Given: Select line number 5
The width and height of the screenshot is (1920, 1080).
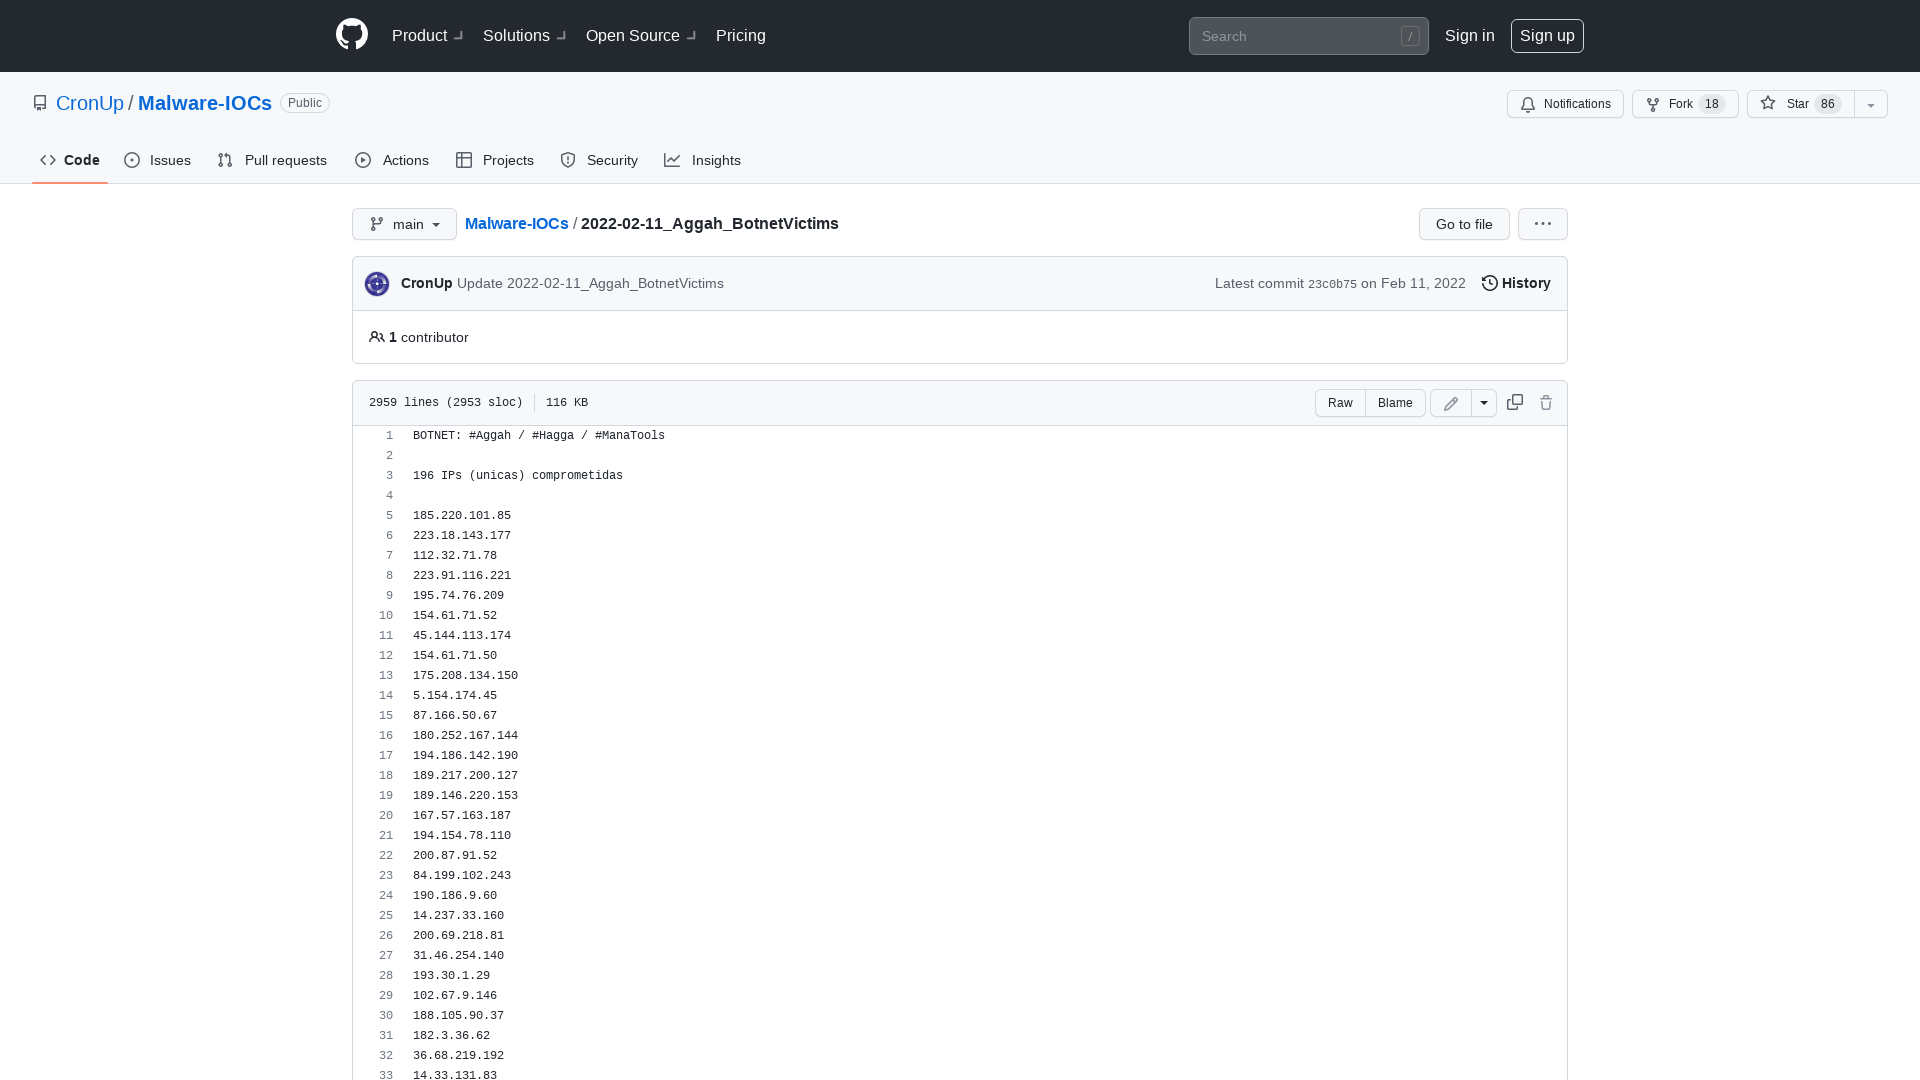Looking at the screenshot, I should pyautogui.click(x=390, y=516).
